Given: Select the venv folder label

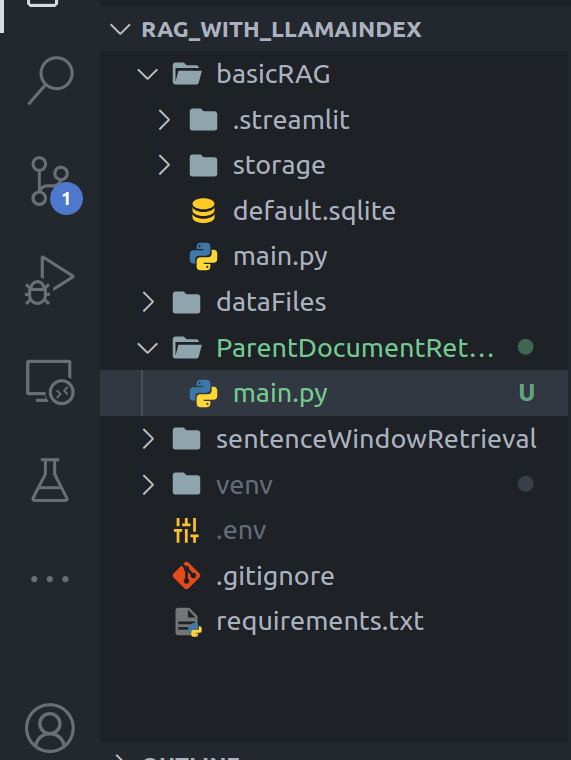Looking at the screenshot, I should [244, 486].
